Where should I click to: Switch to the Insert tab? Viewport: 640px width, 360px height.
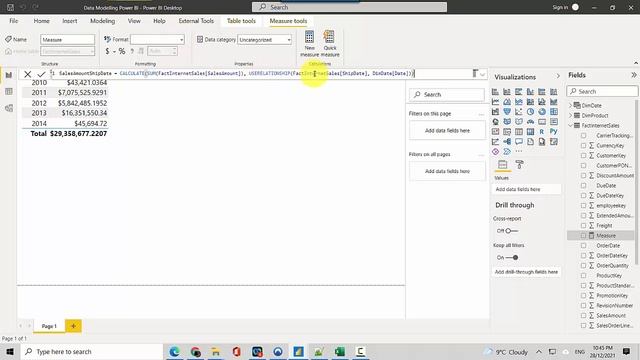[69, 21]
